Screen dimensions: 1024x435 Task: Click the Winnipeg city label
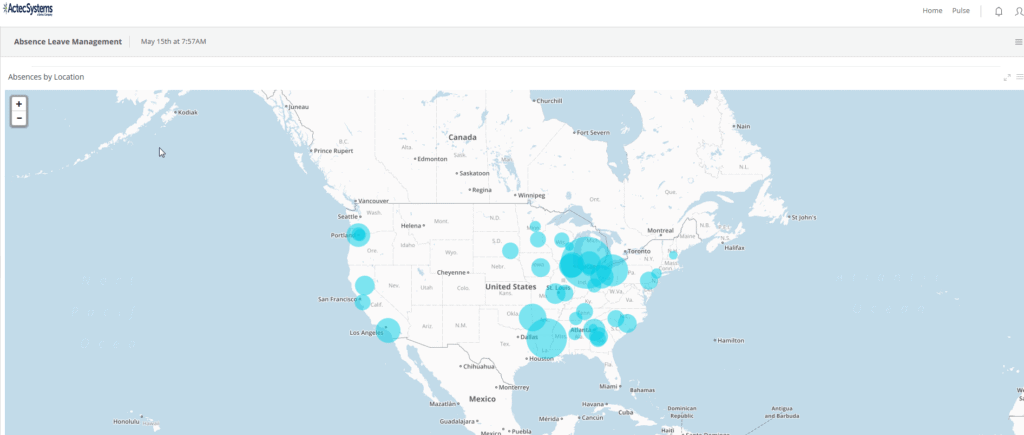(532, 195)
